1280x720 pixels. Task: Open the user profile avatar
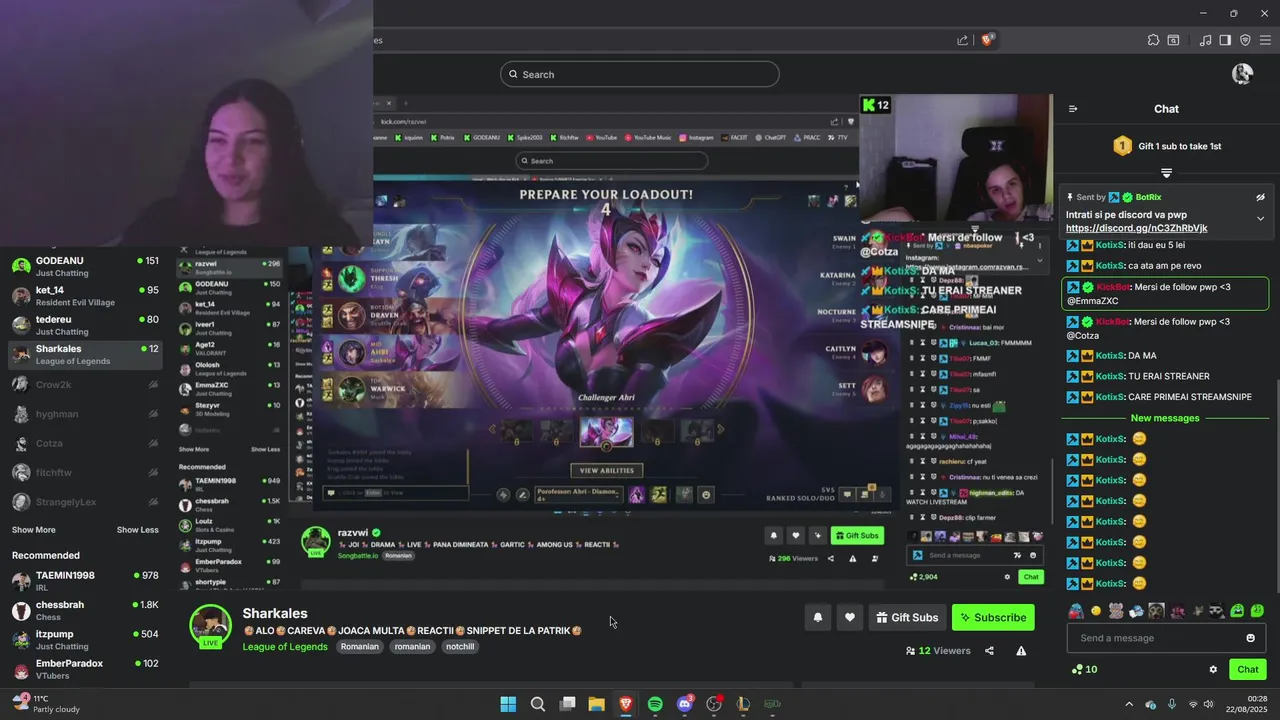click(1242, 74)
